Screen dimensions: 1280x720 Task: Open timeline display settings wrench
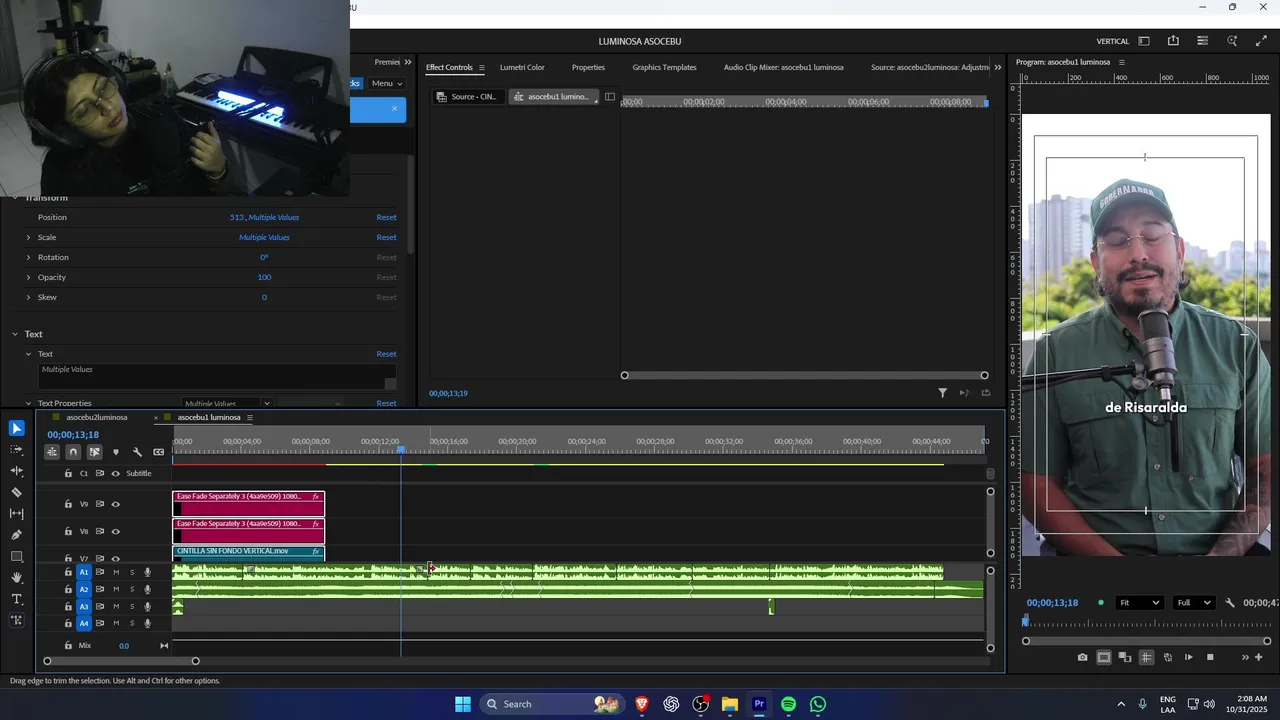[x=137, y=452]
